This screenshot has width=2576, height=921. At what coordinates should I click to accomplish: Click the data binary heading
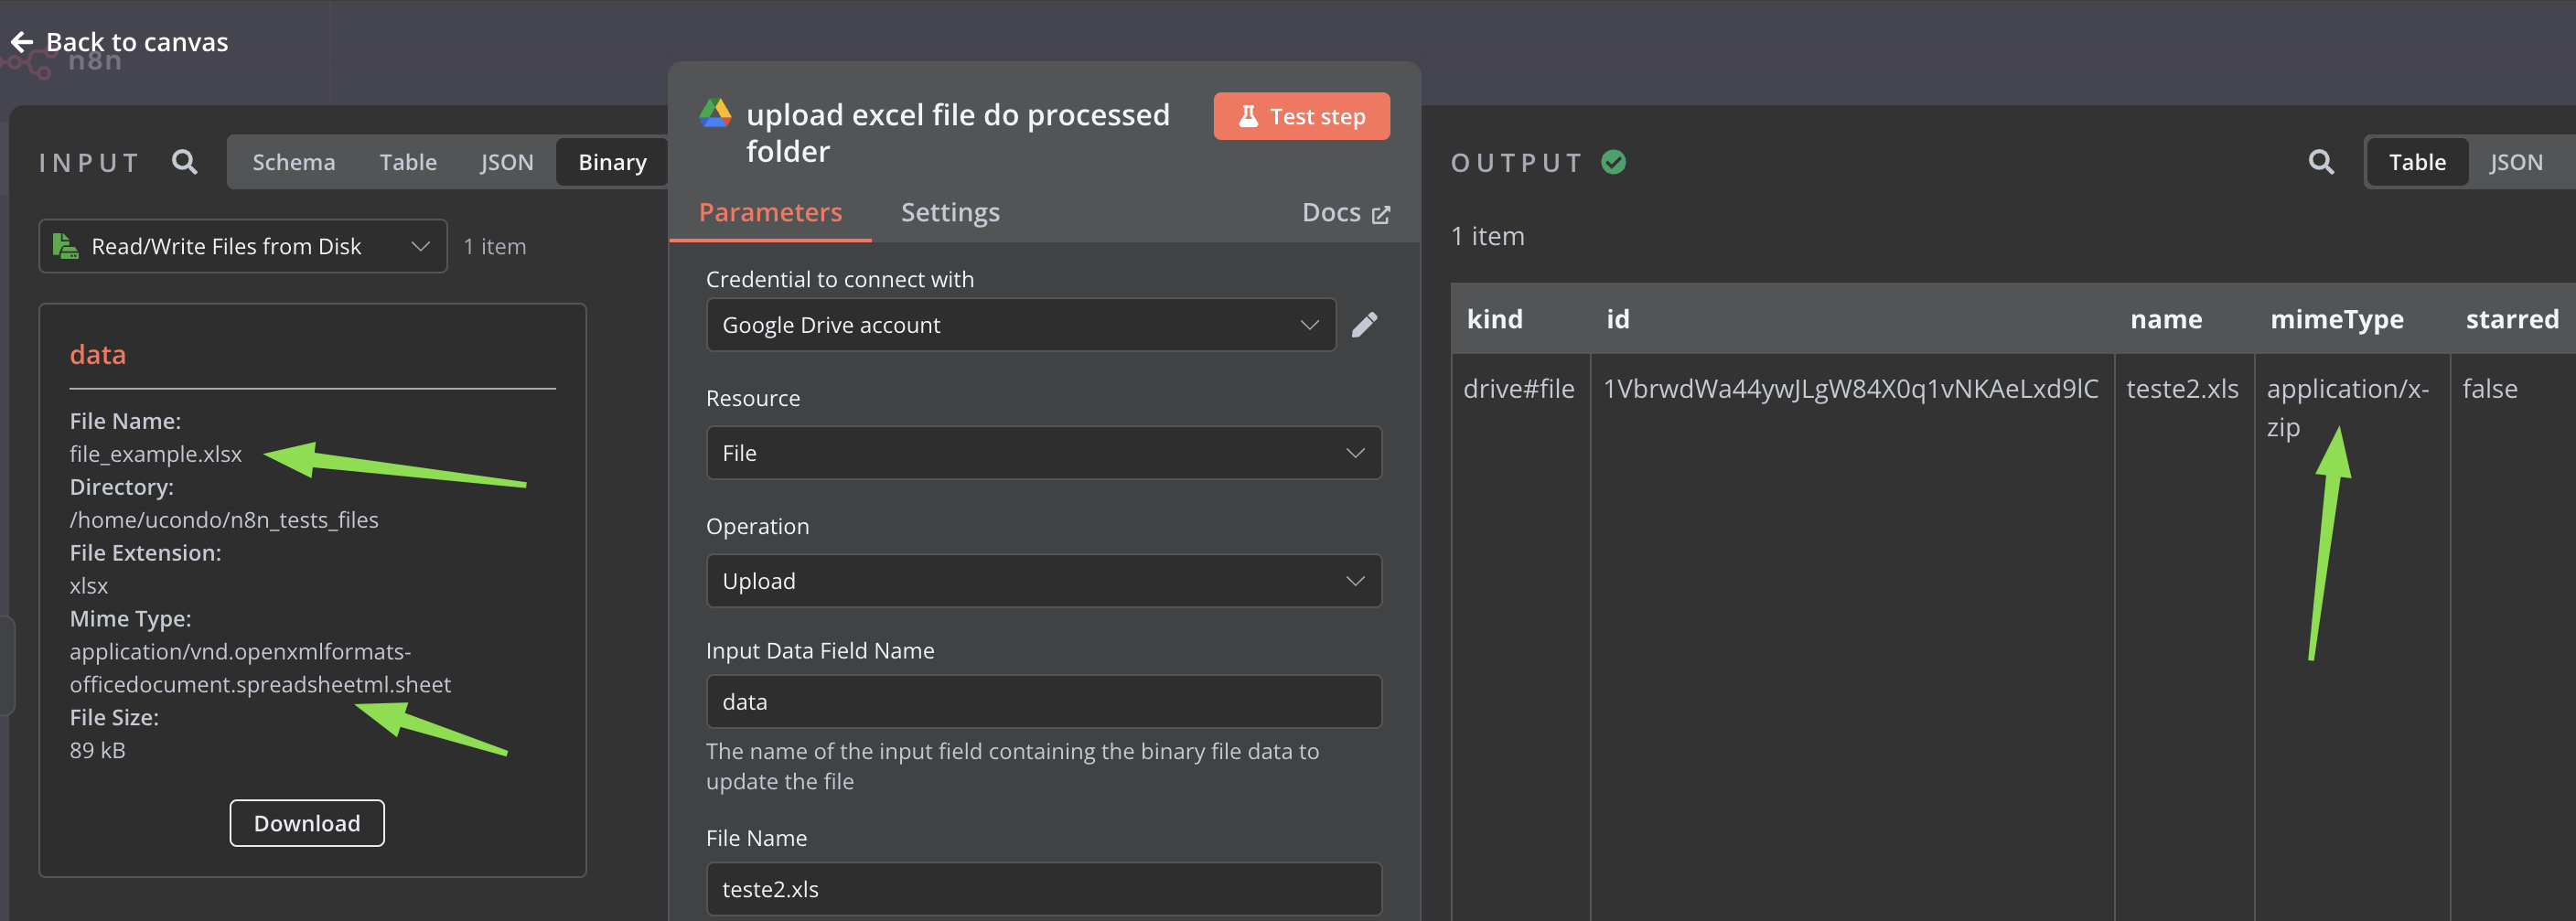coord(98,354)
